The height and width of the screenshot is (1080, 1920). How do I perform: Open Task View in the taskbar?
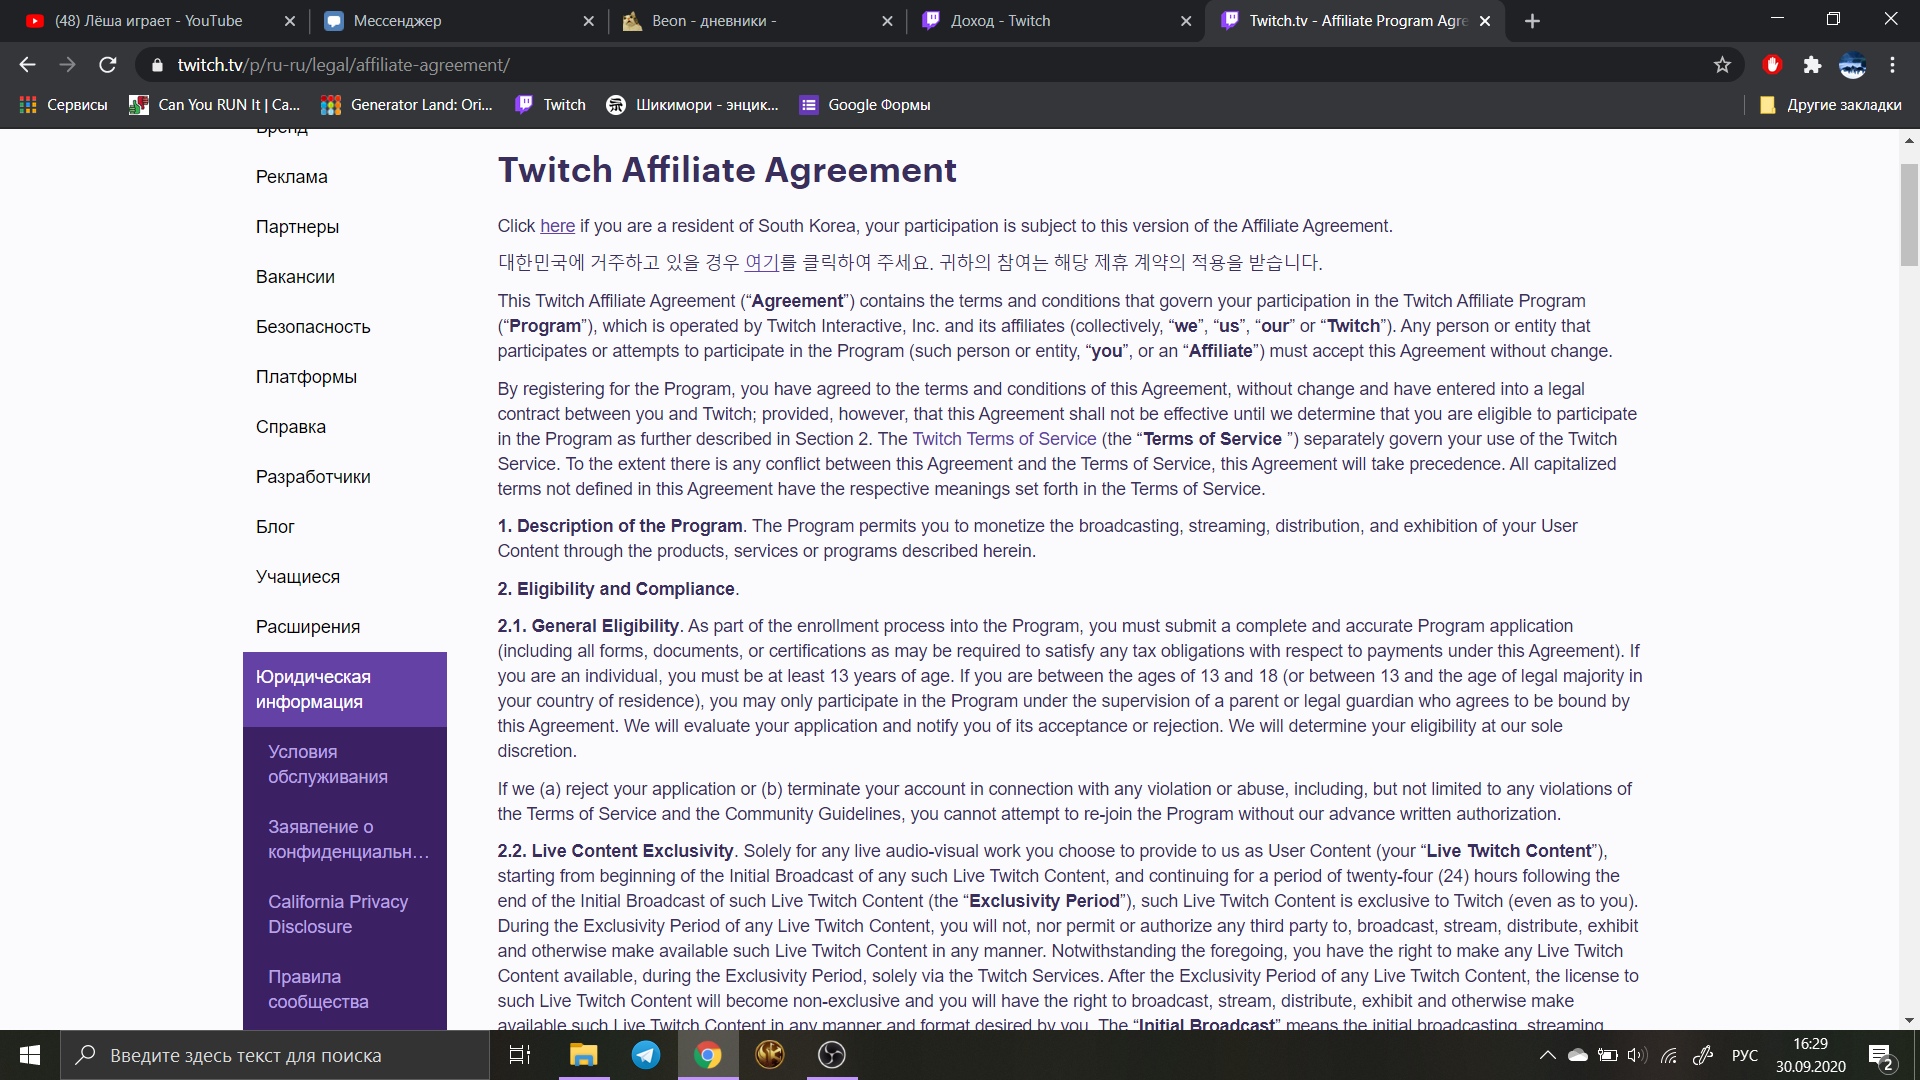[520, 1055]
